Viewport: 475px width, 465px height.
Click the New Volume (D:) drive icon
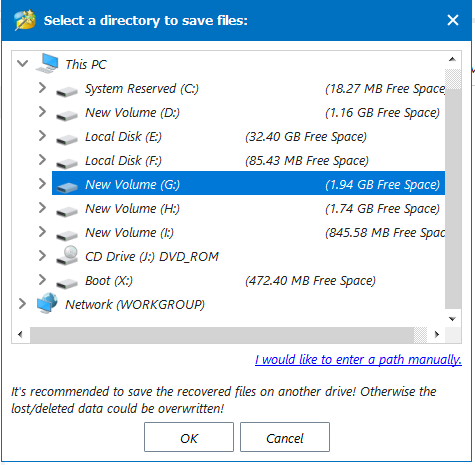[x=67, y=115]
